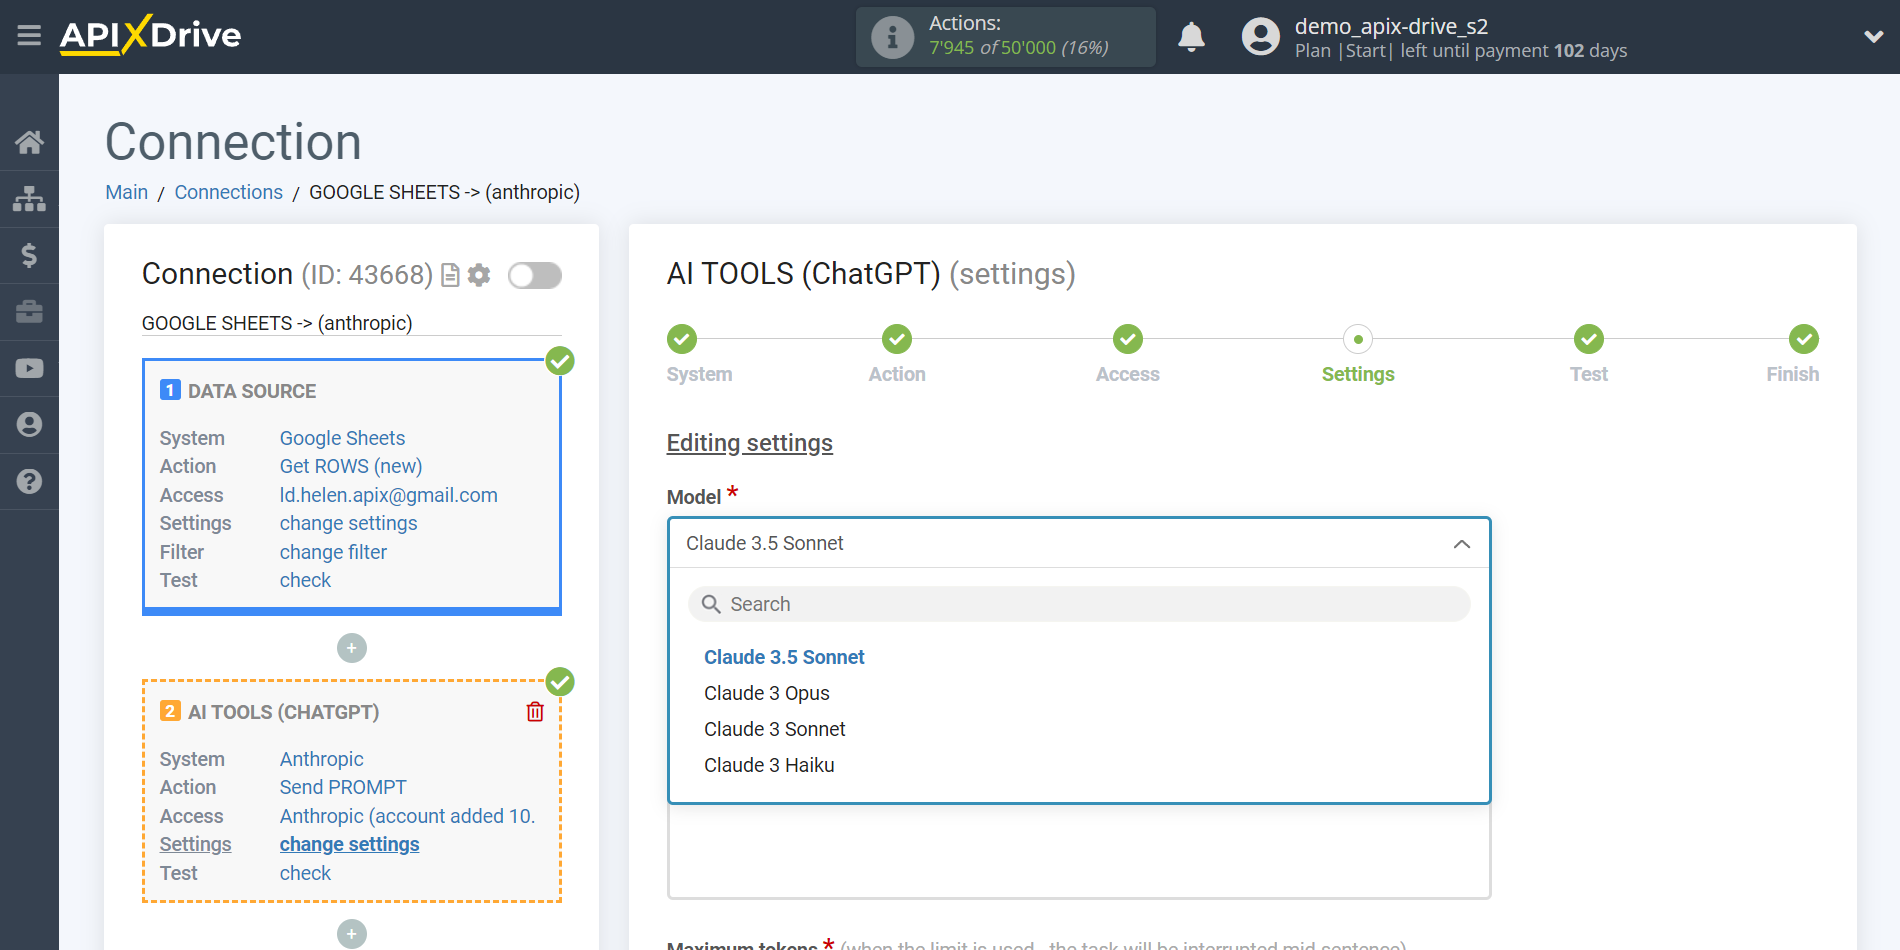Click check link in Data Source
The height and width of the screenshot is (950, 1900).
pyautogui.click(x=305, y=580)
